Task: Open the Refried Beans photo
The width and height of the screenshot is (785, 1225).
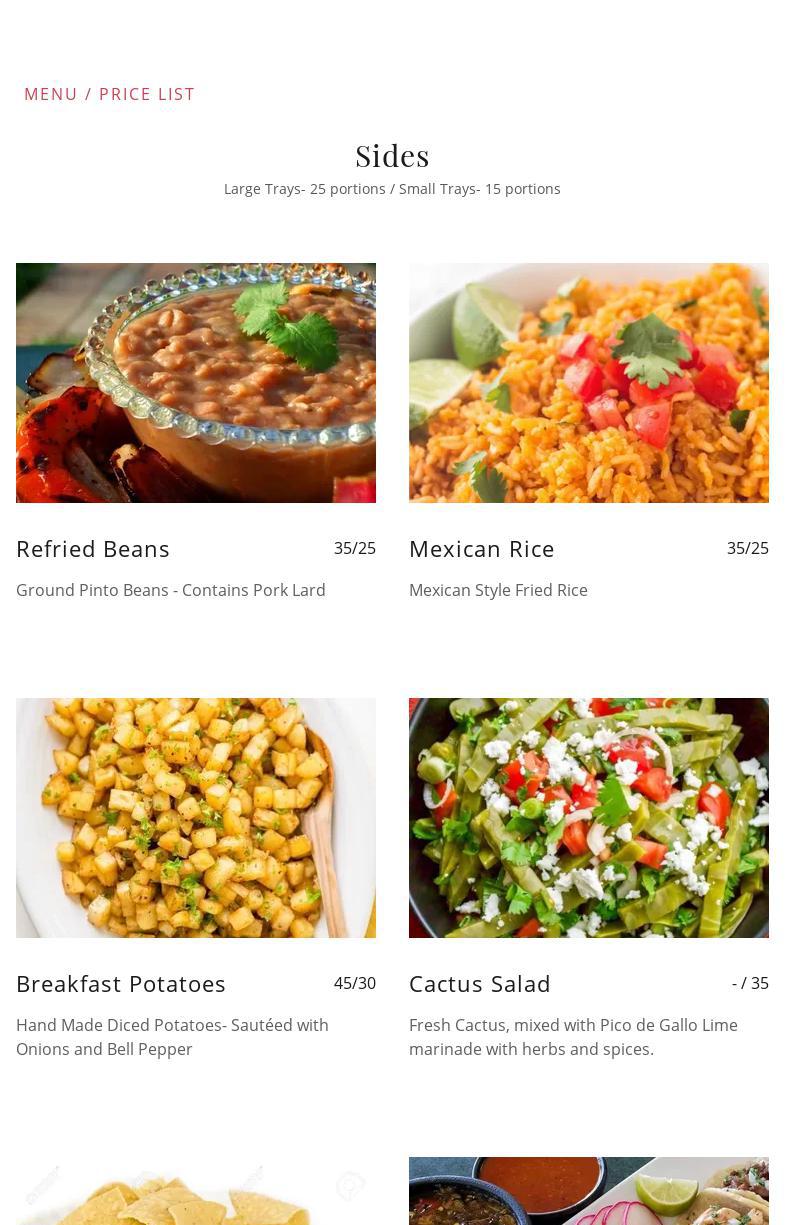Action: click(196, 383)
